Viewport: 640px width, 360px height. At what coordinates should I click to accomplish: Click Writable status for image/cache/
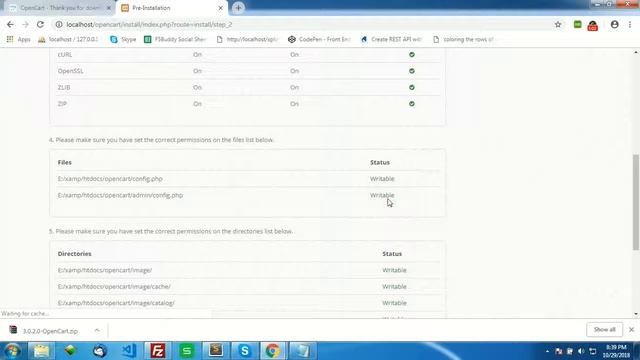394,287
